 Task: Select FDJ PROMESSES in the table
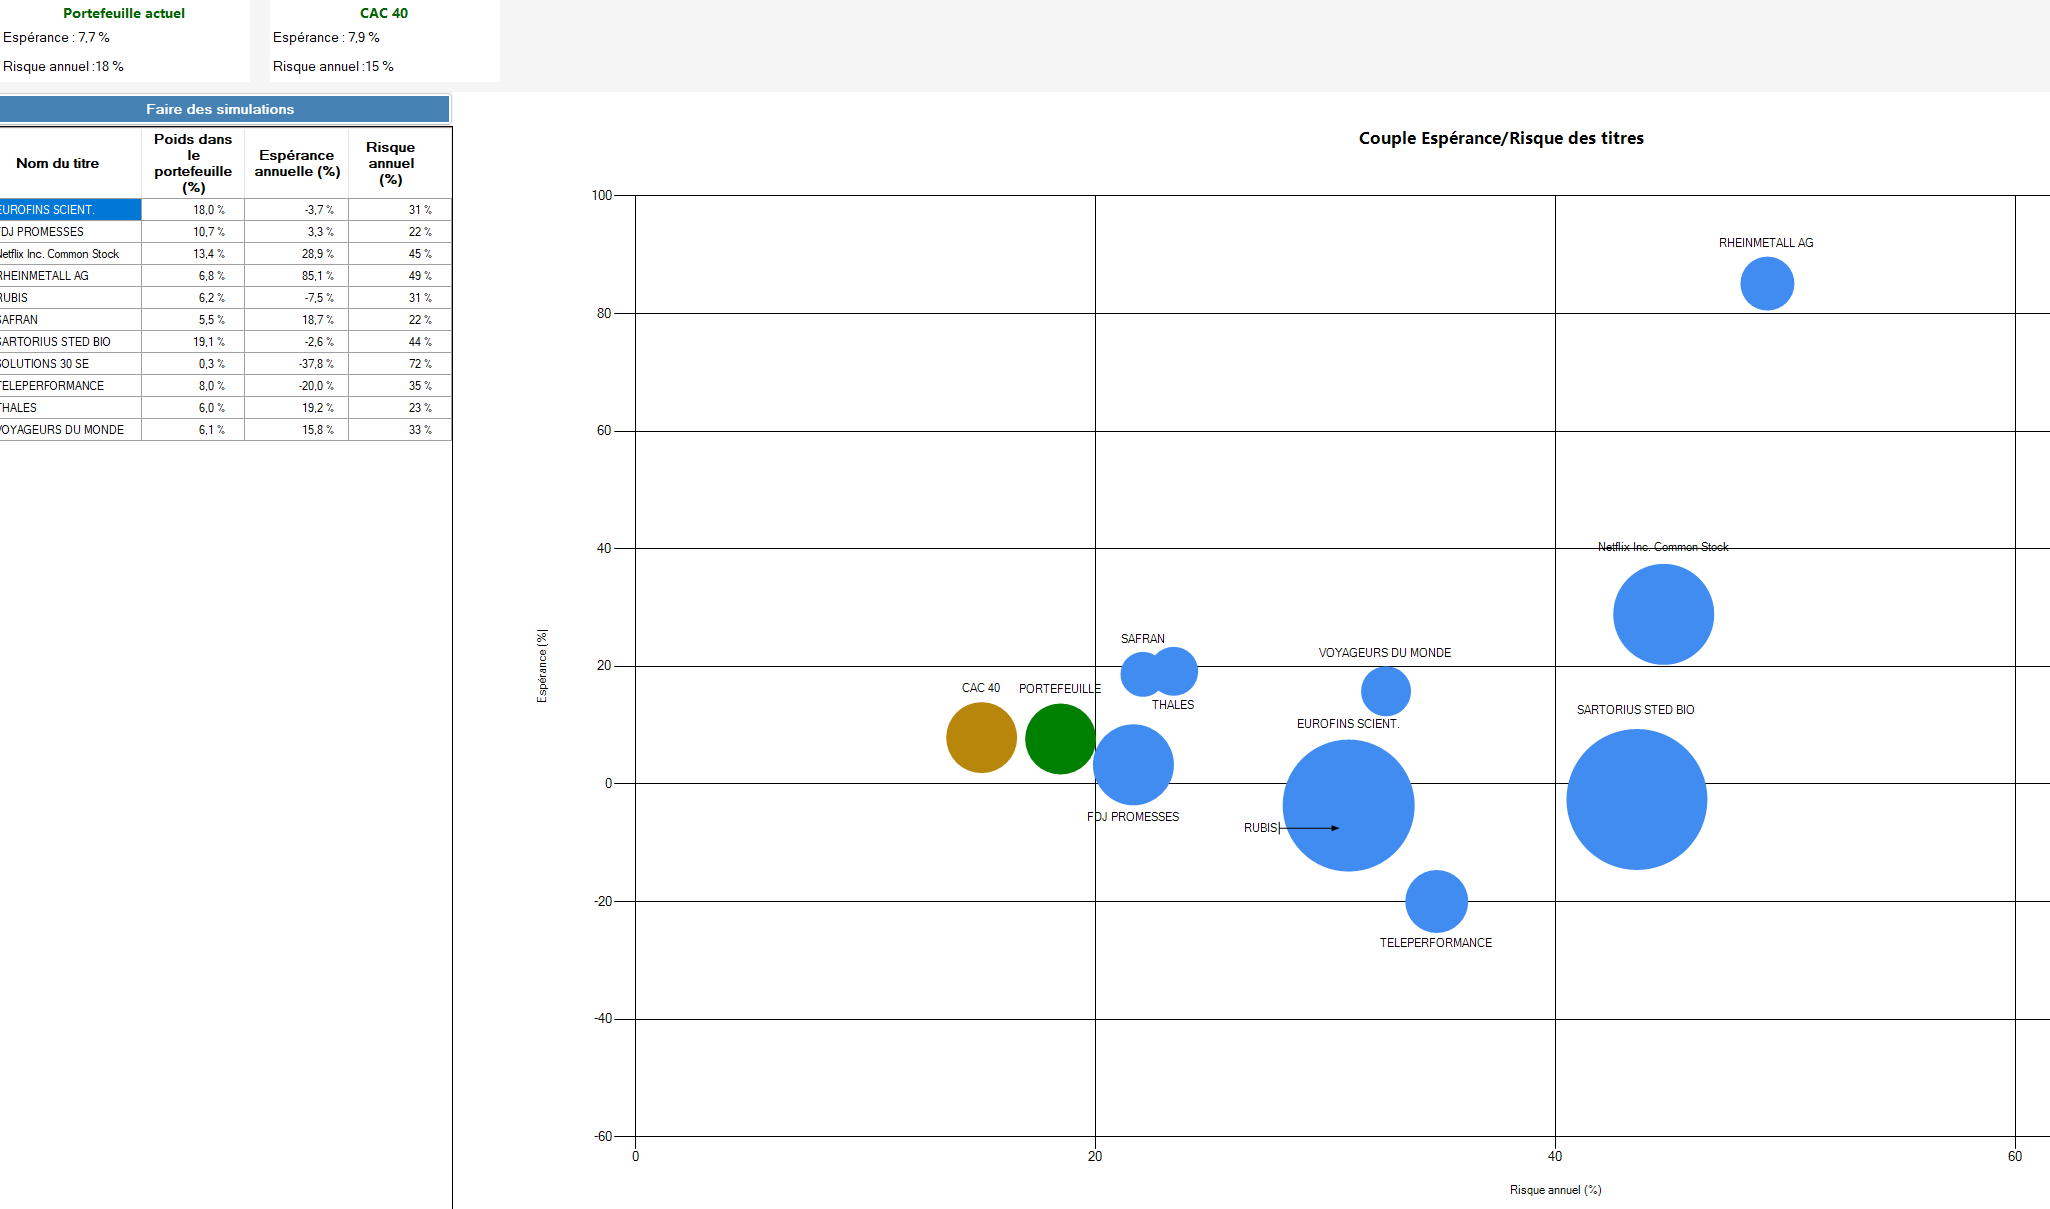tap(70, 232)
